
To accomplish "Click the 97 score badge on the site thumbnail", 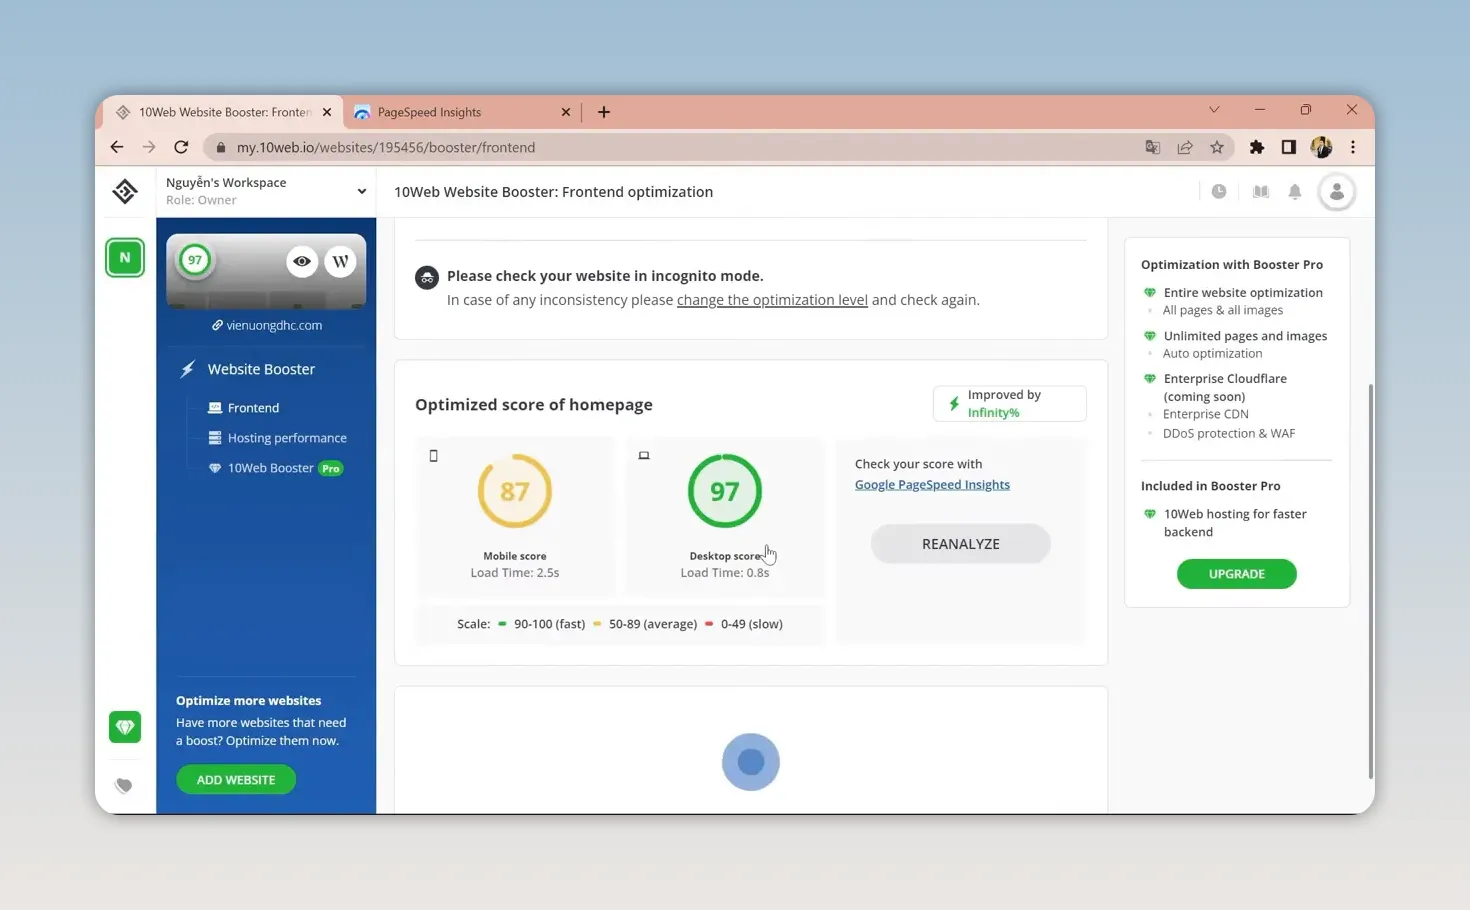I will coord(195,260).
